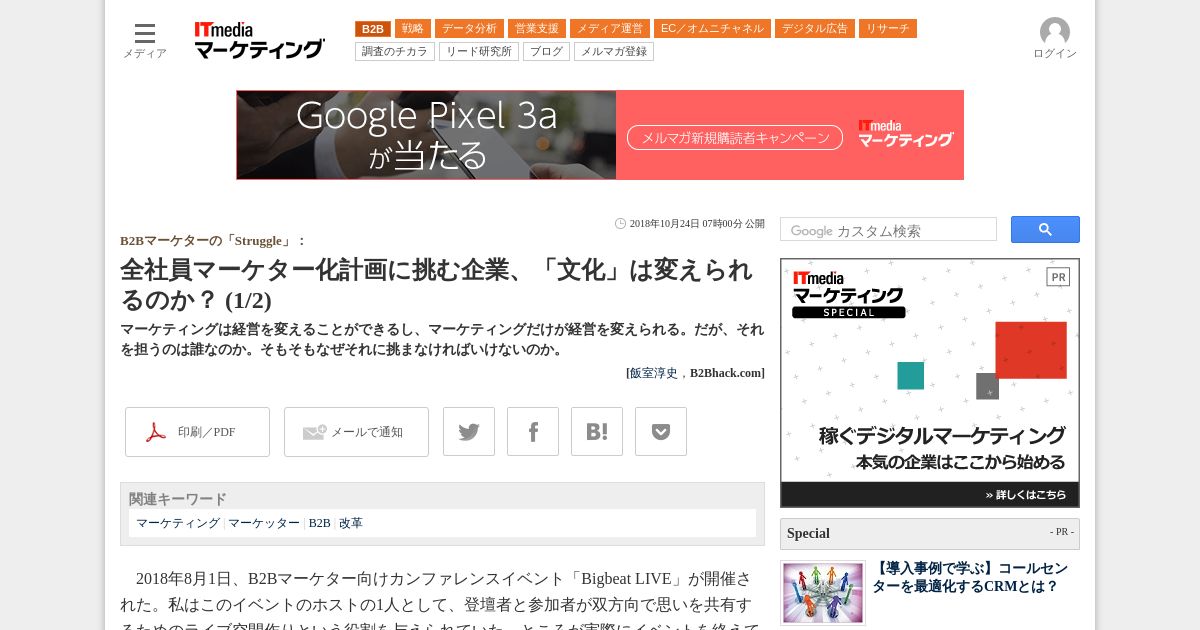This screenshot has width=1200, height=630.
Task: Open the マーケティング keyword link
Action: pyautogui.click(x=178, y=523)
